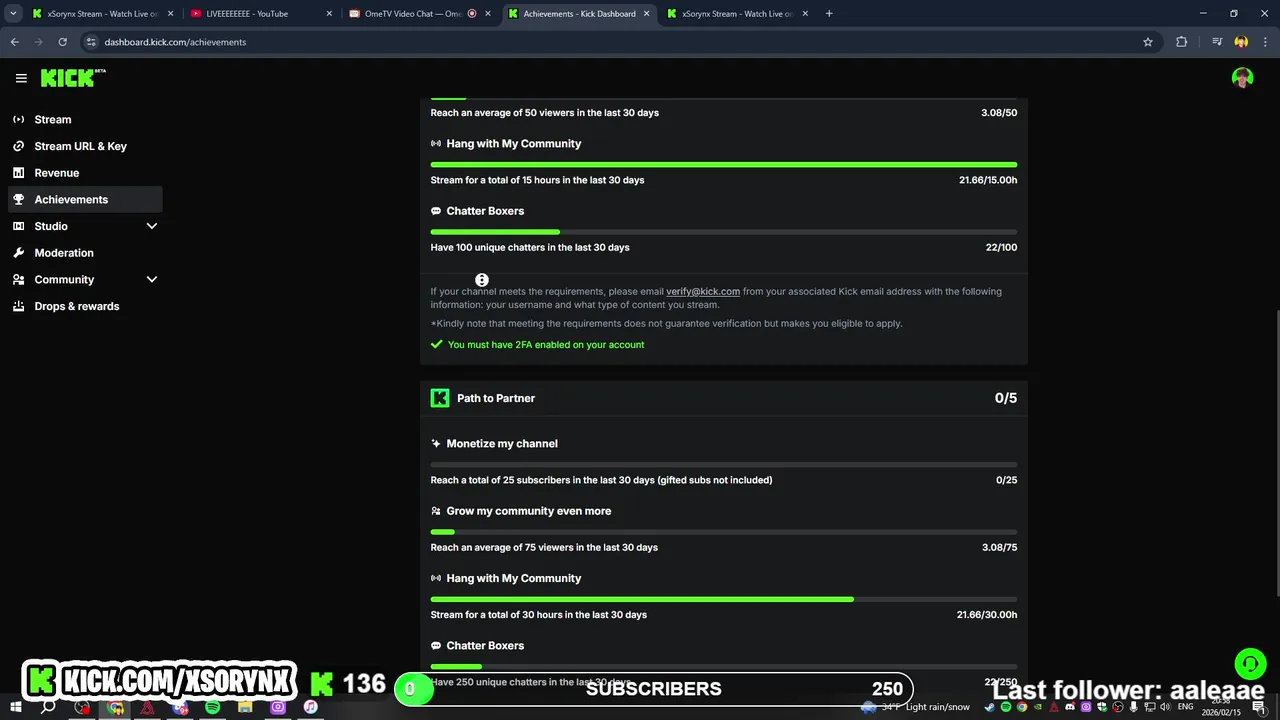Open Chrome media controls icon
Viewport: 1280px width, 720px height.
tap(1217, 42)
